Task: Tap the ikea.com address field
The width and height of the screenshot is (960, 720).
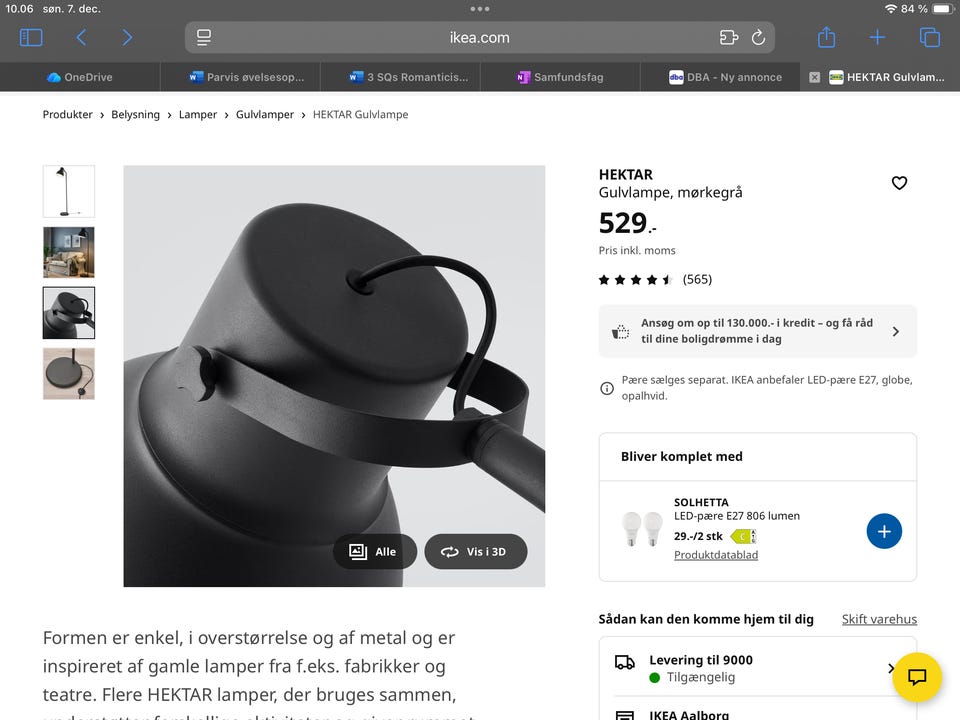Action: click(x=479, y=37)
